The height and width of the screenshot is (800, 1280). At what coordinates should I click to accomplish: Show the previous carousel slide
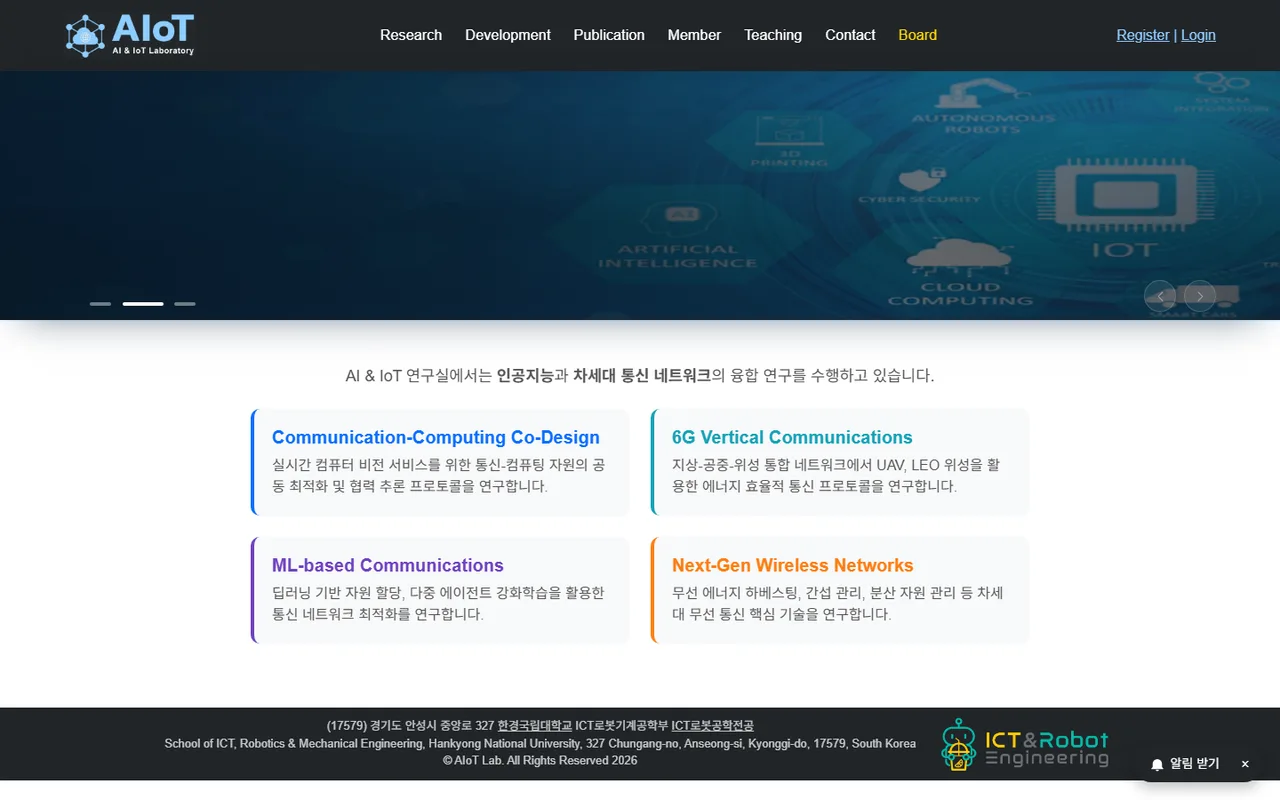pyautogui.click(x=1160, y=296)
